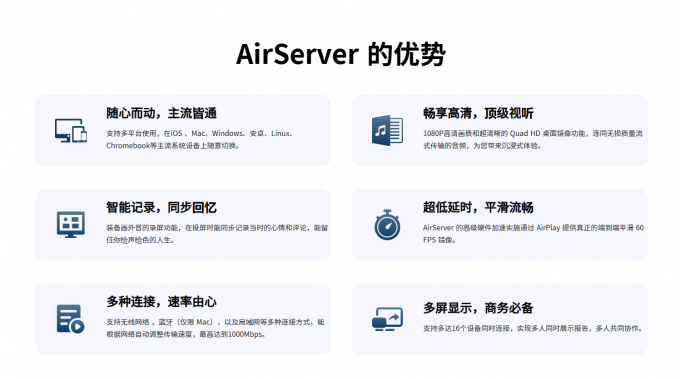Click the stopwatch low-latency icon
The image size is (680, 379).
(387, 225)
